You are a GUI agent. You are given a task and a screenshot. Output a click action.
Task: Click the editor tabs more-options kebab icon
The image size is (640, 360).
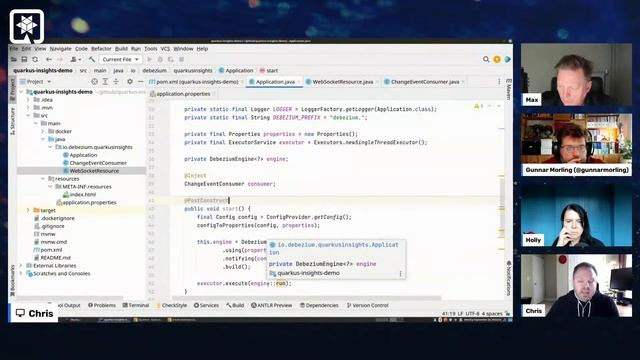(499, 82)
